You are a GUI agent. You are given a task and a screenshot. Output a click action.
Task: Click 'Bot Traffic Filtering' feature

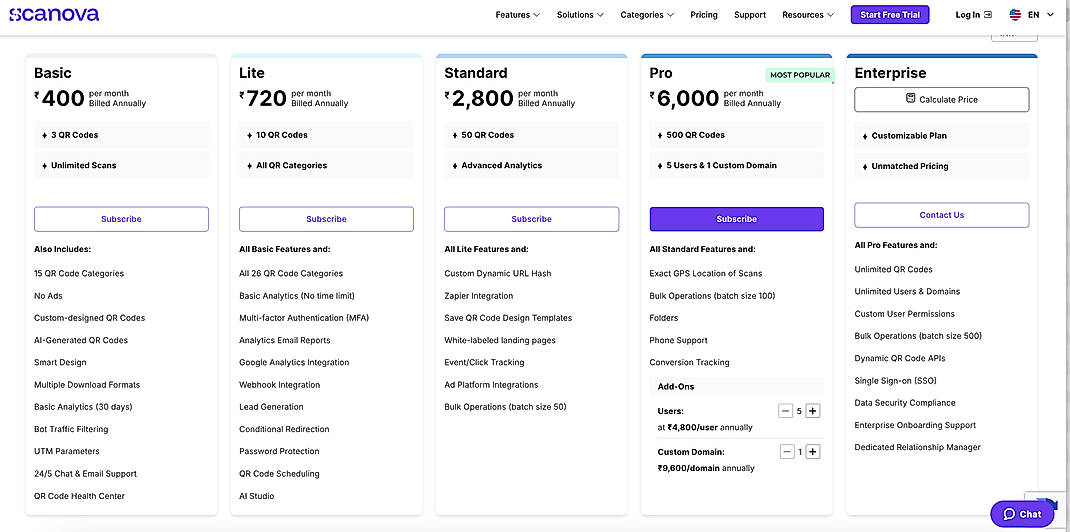tap(71, 429)
